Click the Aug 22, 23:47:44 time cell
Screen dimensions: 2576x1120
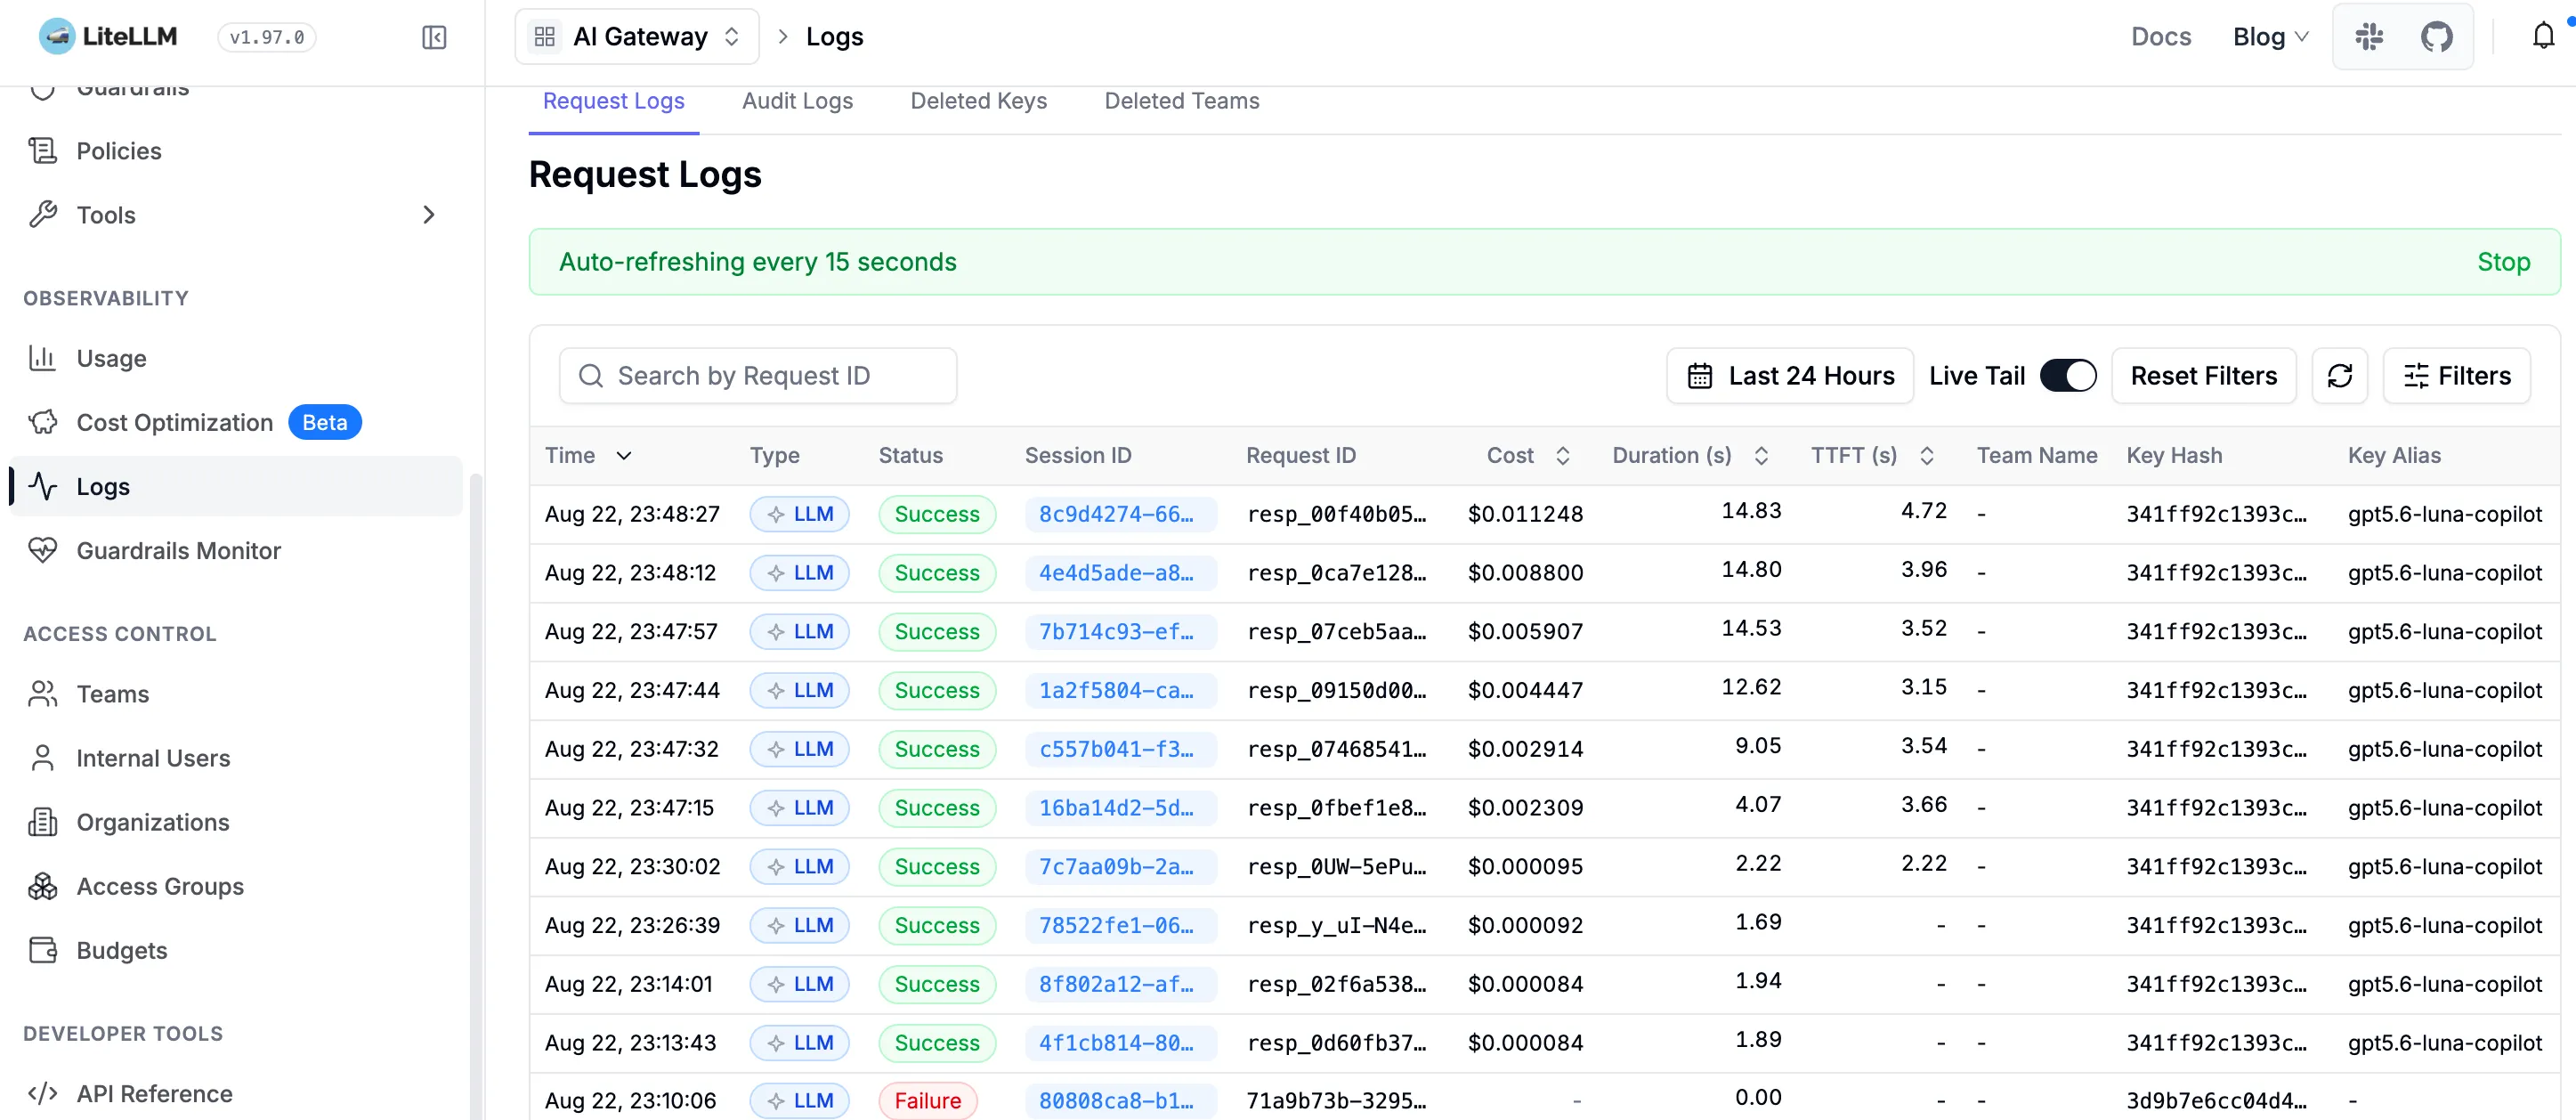[x=632, y=690]
